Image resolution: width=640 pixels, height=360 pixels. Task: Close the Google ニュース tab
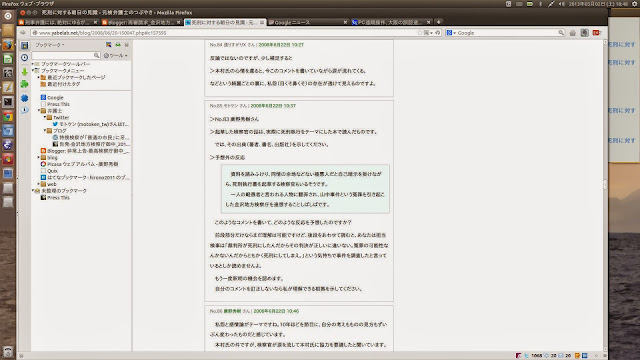coord(345,22)
